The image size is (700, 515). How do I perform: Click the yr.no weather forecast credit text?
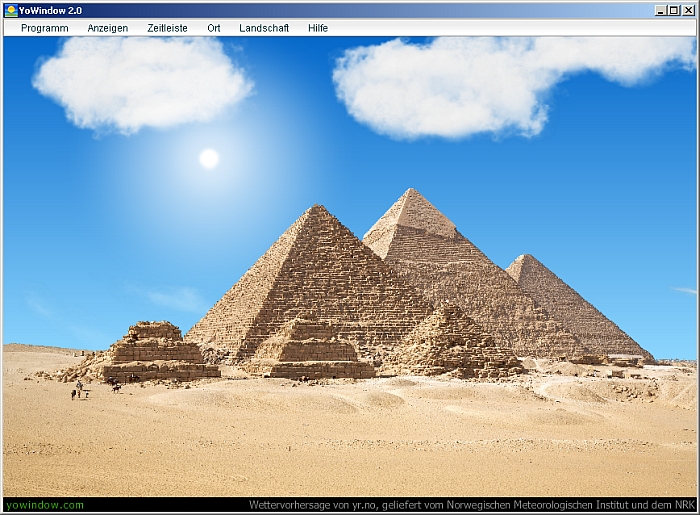pyautogui.click(x=472, y=505)
